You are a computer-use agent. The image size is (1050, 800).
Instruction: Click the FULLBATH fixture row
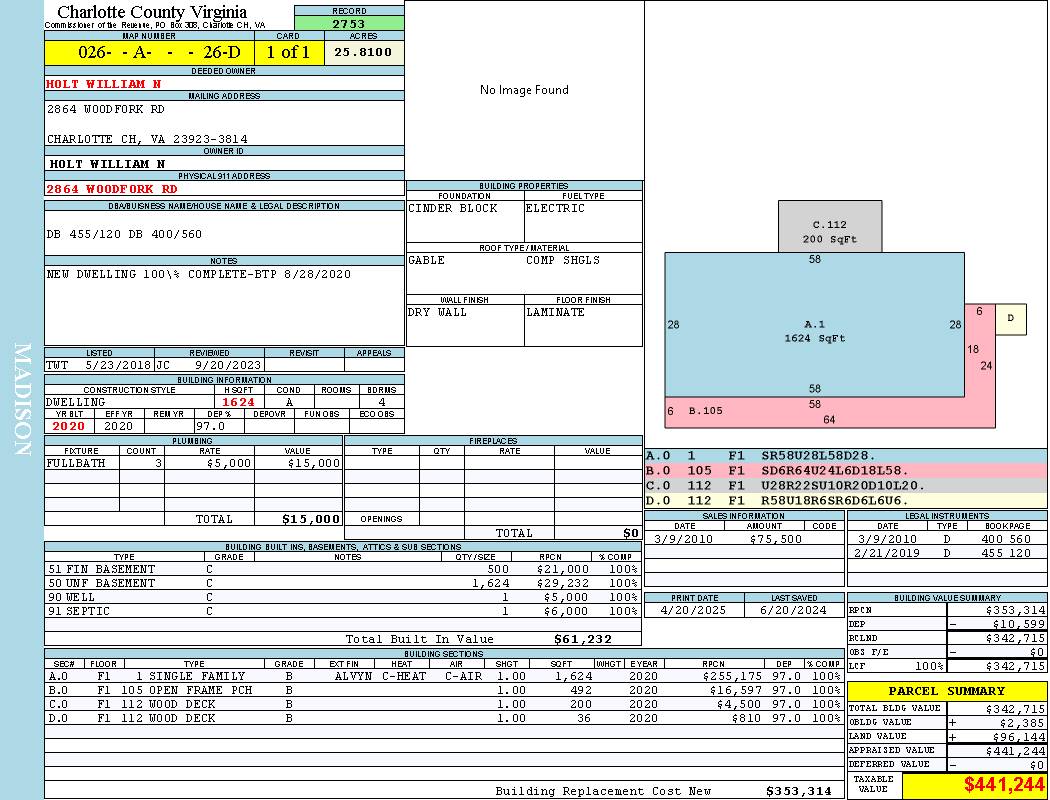click(x=194, y=463)
